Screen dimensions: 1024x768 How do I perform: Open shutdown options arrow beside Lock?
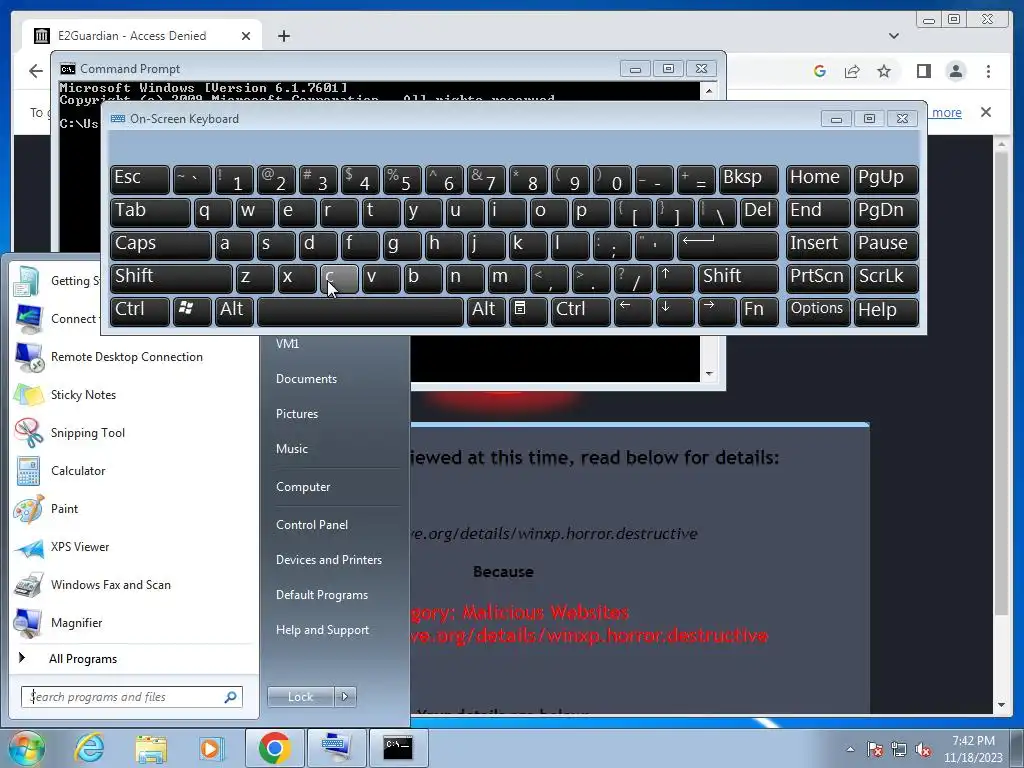pos(345,697)
